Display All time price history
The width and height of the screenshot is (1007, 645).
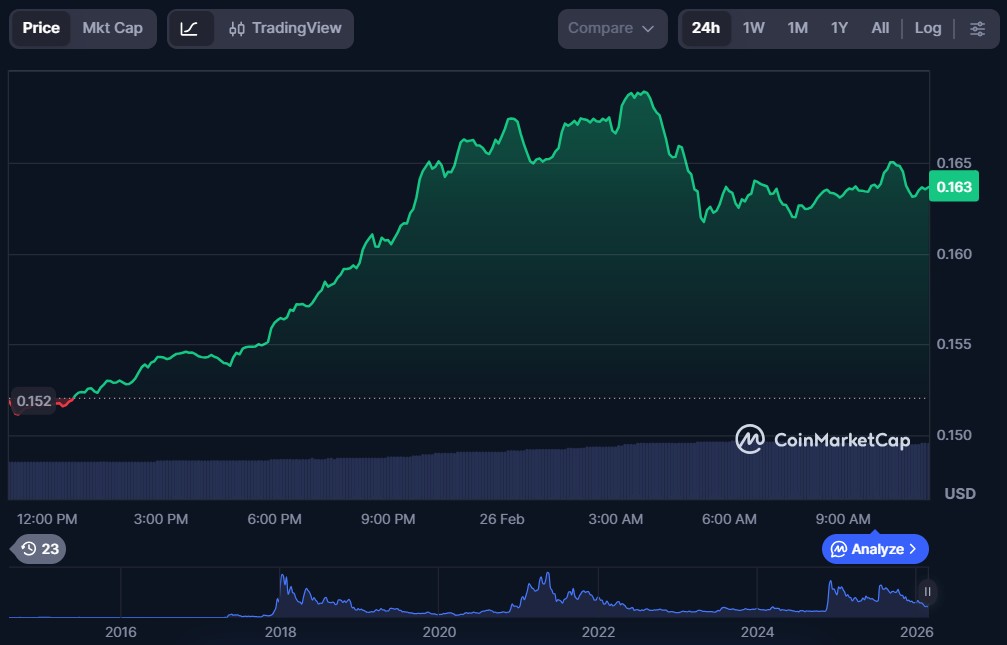[880, 29]
